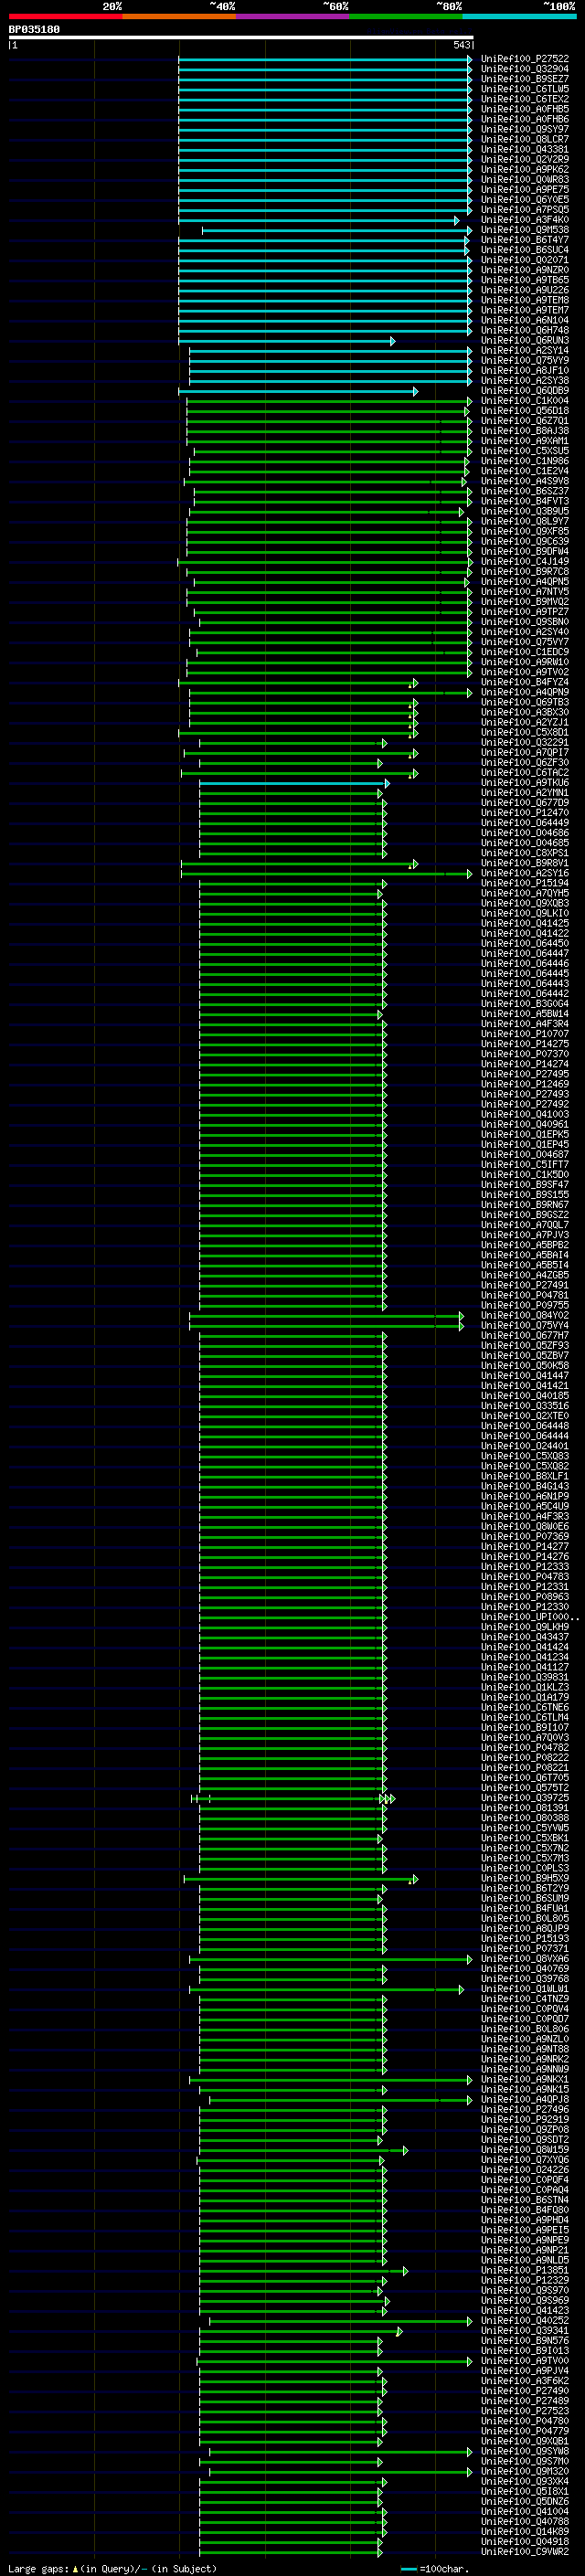Open UniRef100_Q9M538 hit label
Viewport: 585px width, 2576px height.
(x=525, y=230)
